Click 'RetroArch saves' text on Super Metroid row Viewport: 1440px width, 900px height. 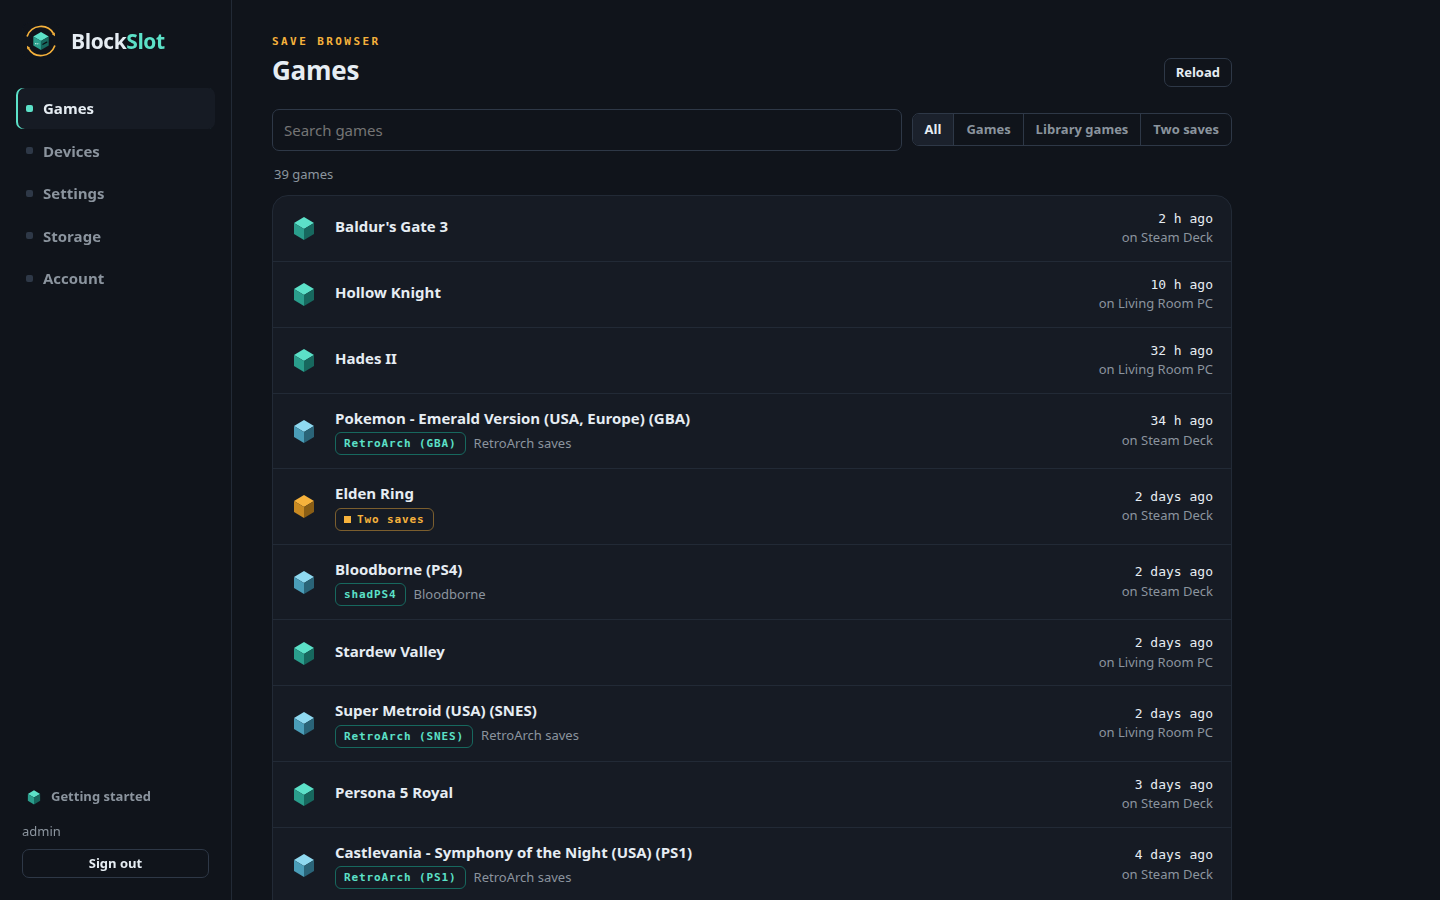tap(530, 736)
